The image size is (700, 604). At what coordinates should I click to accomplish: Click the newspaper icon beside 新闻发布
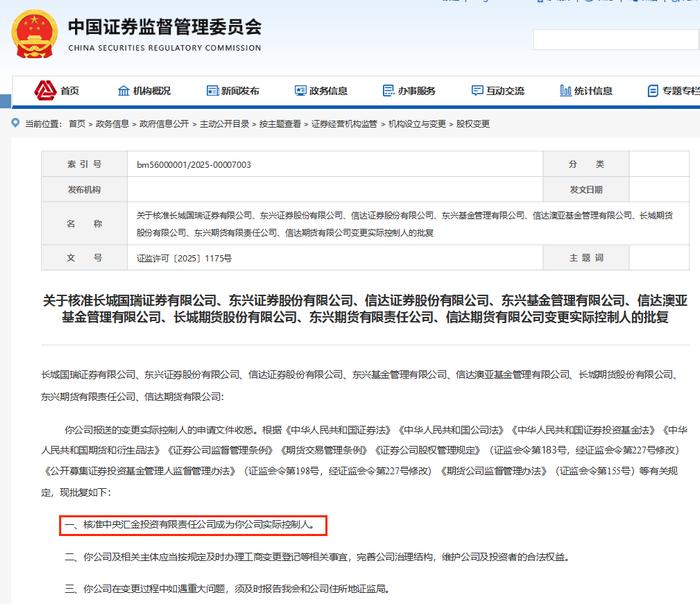212,91
